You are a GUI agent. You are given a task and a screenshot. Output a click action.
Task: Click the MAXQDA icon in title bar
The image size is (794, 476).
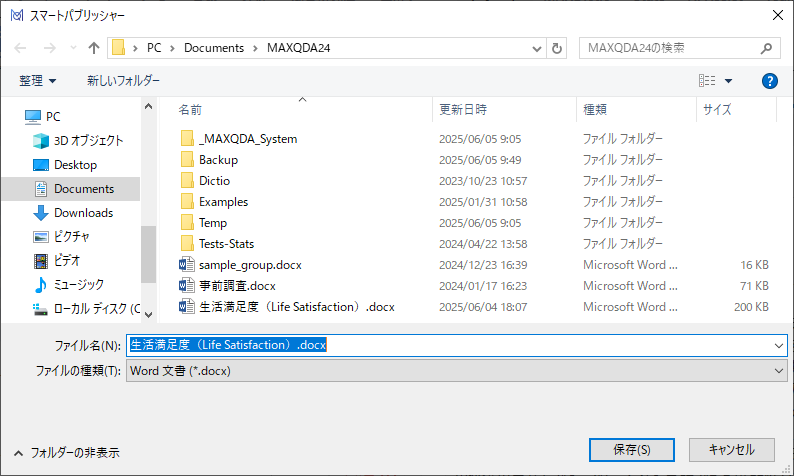click(17, 16)
